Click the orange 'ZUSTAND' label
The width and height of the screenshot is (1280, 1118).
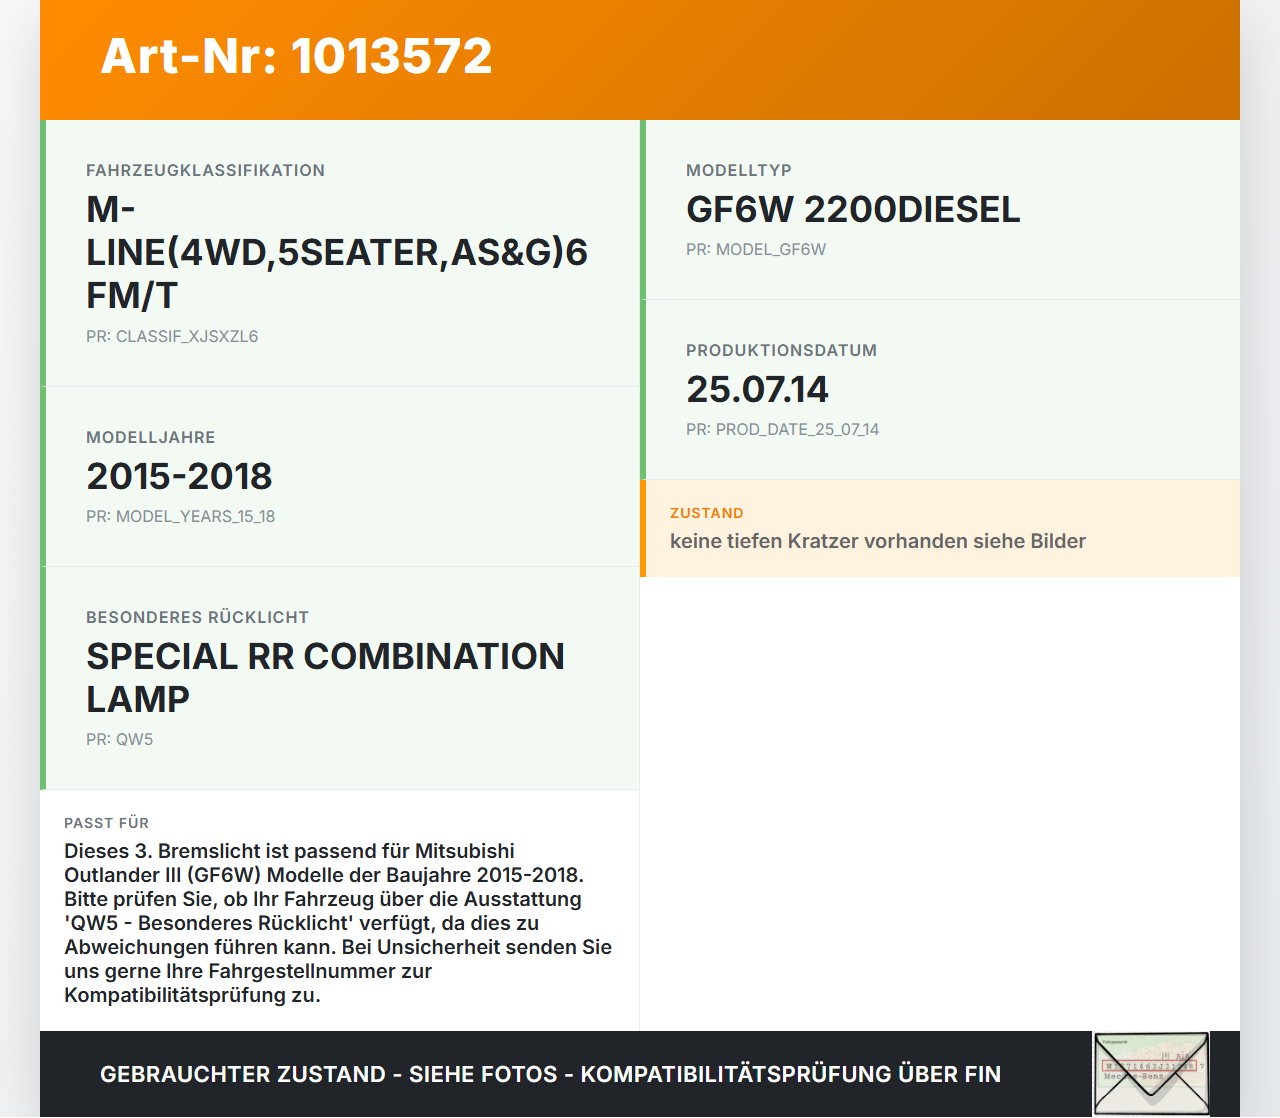[707, 513]
